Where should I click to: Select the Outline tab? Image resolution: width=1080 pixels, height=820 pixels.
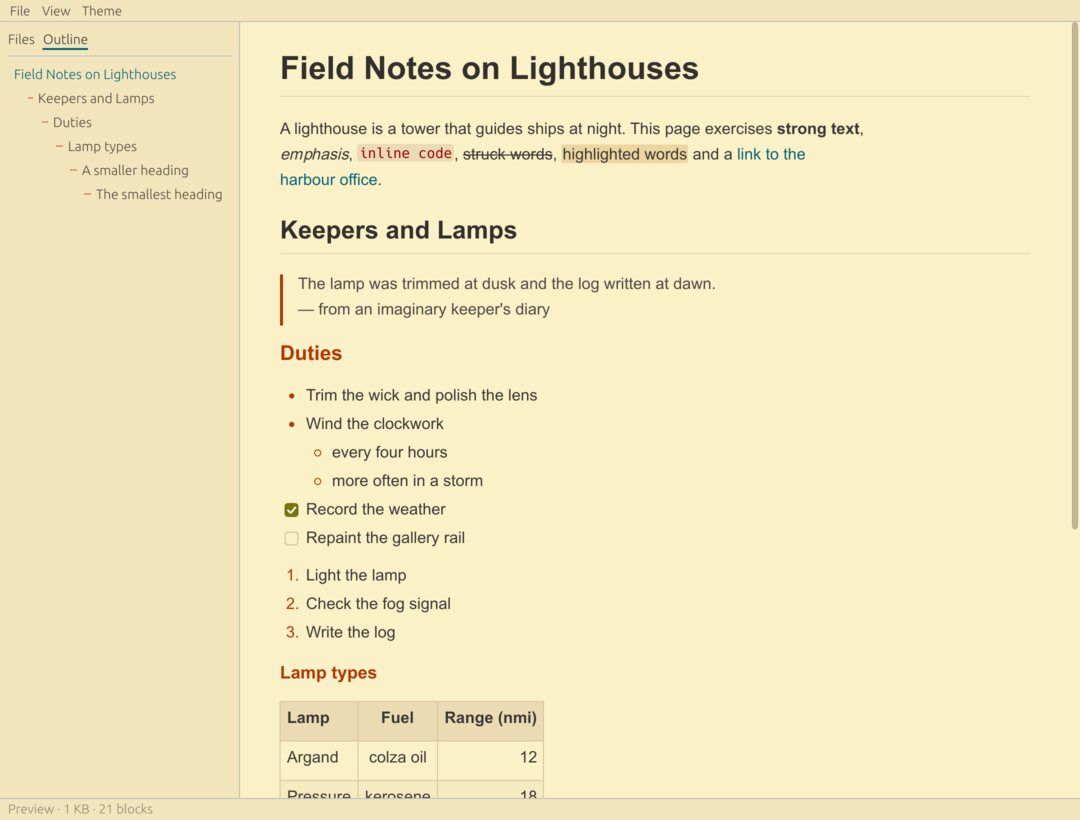click(x=65, y=39)
